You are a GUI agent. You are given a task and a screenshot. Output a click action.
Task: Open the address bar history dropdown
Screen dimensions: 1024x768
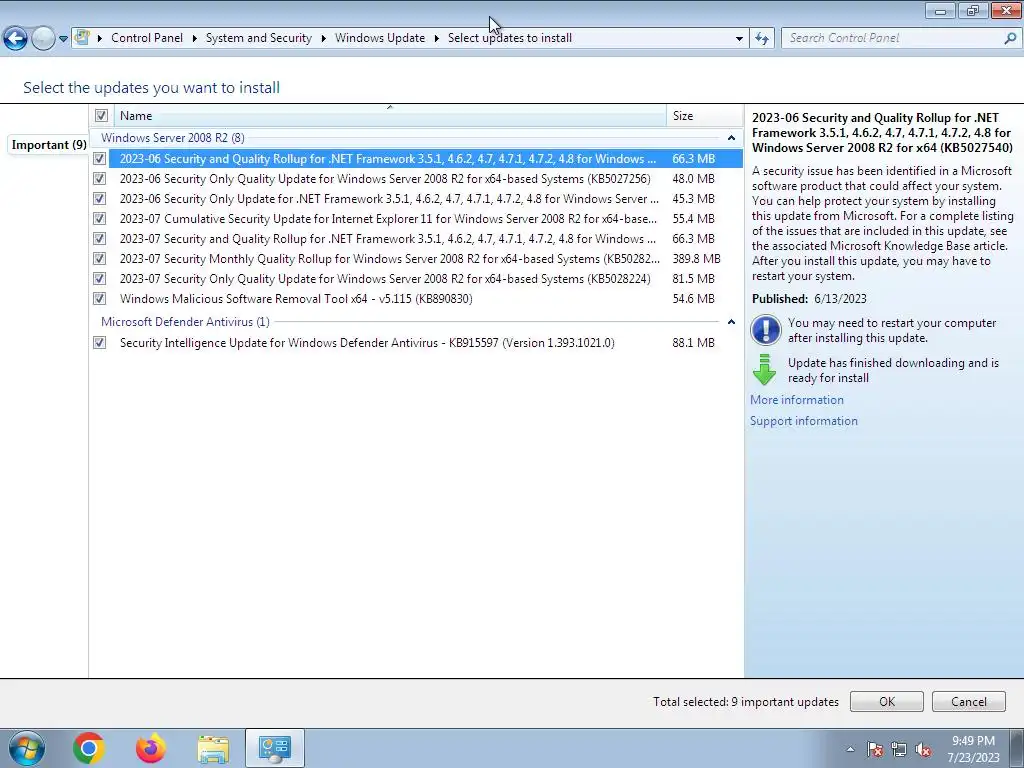[x=739, y=39]
